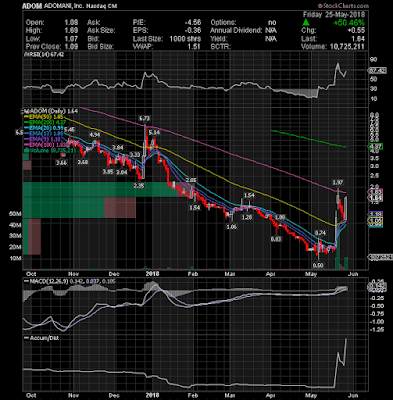Click the 1.97 recent high label
The width and height of the screenshot is (393, 400).
(x=337, y=182)
